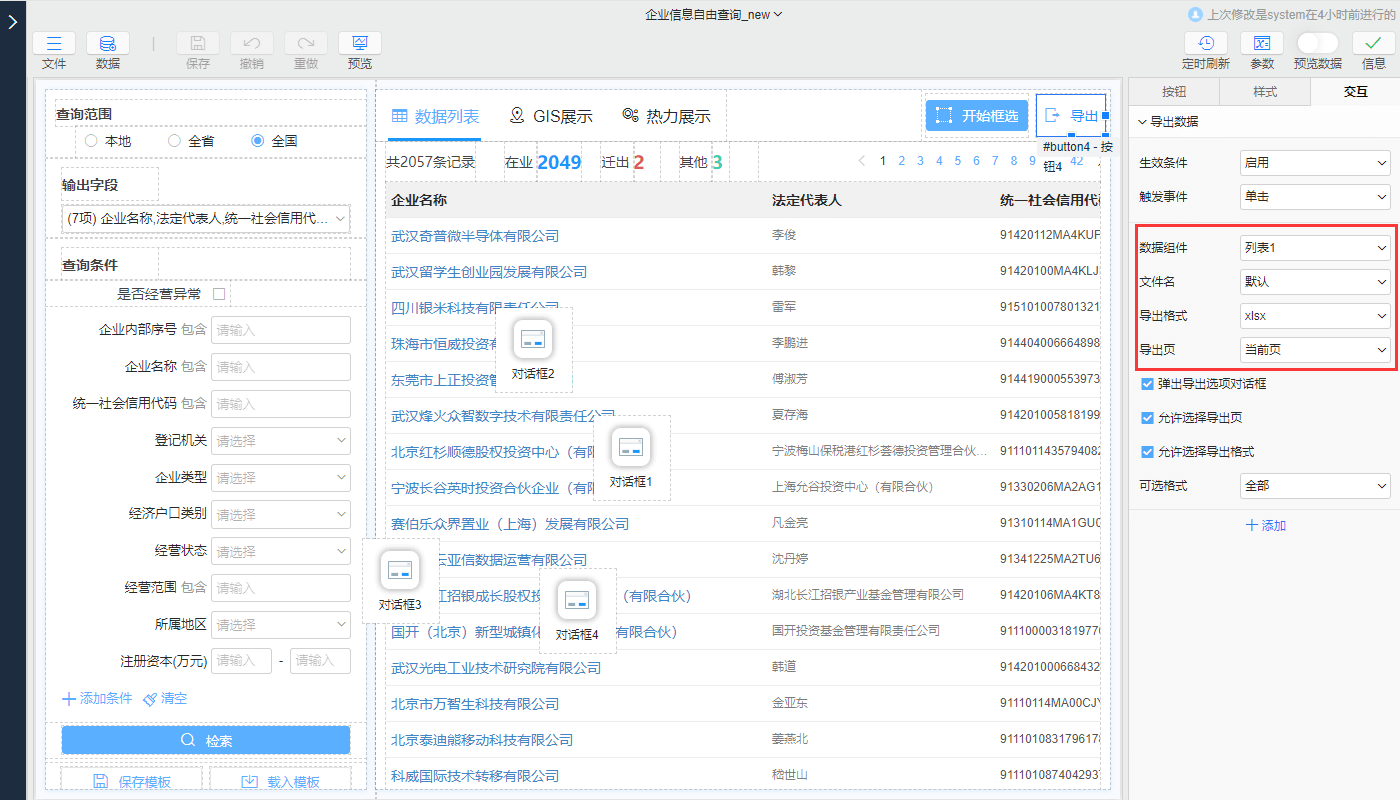The width and height of the screenshot is (1400, 800).
Task: Click the 检索 search button
Action: pos(206,740)
